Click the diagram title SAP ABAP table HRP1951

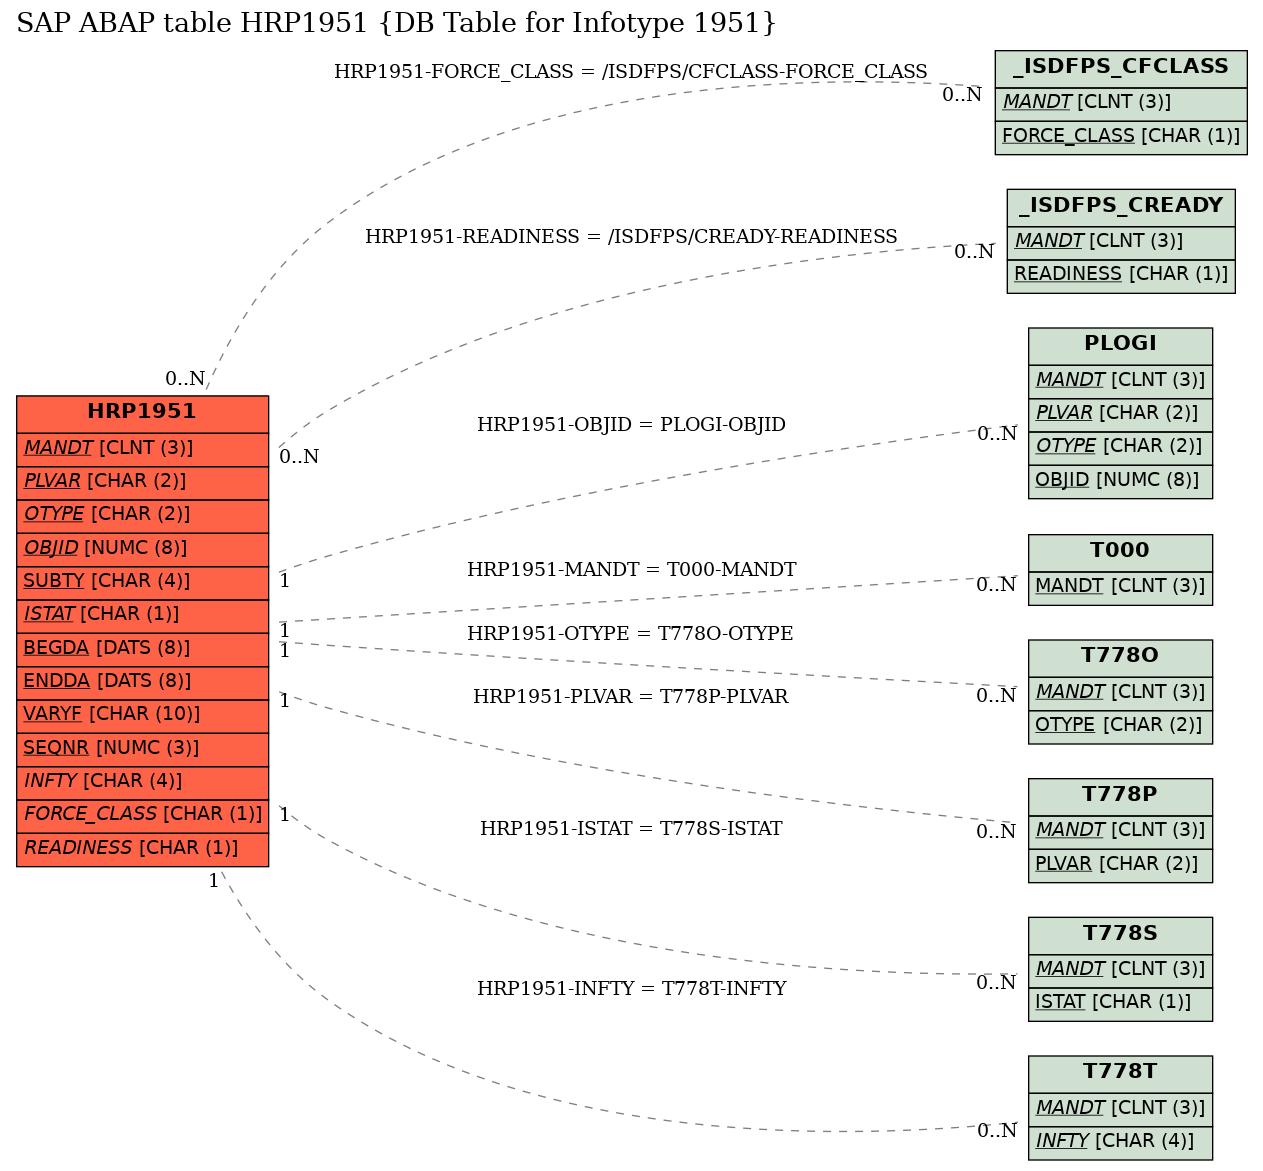396,23
